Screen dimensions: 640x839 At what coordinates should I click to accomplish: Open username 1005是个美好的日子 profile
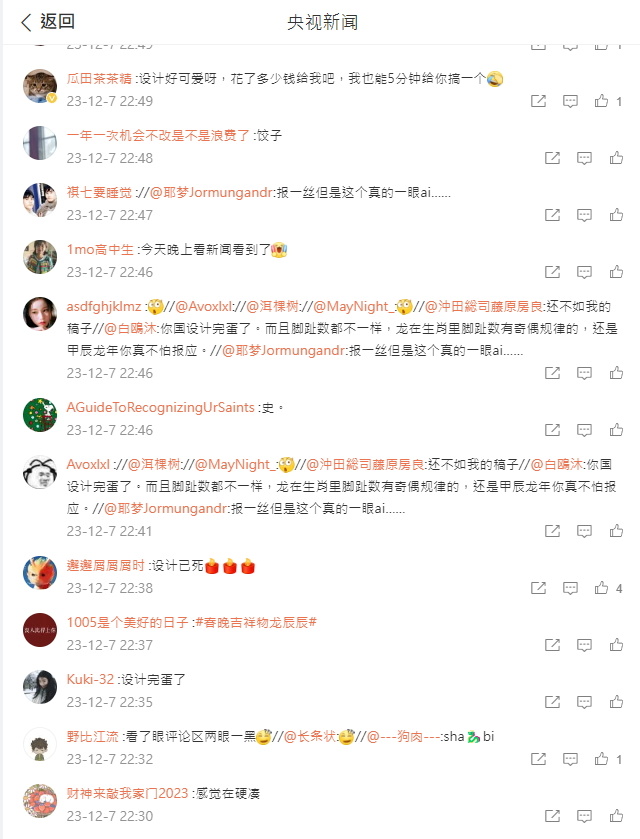point(127,622)
